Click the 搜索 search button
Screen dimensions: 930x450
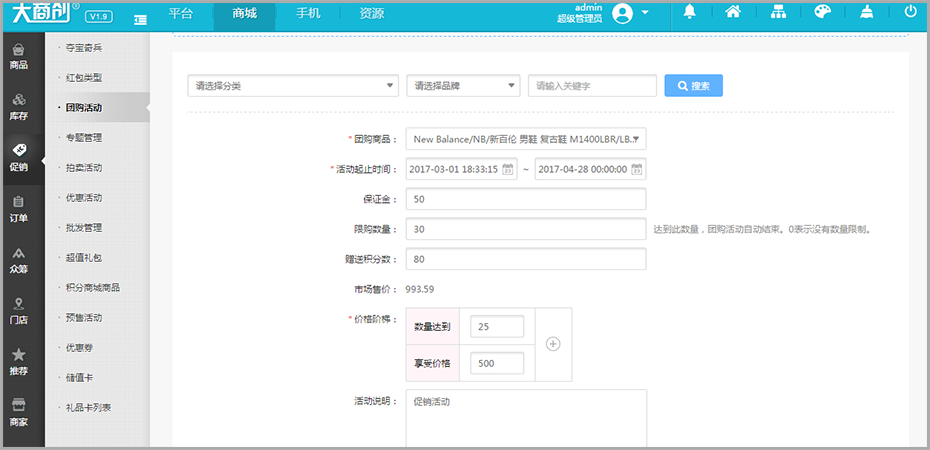[x=693, y=86]
